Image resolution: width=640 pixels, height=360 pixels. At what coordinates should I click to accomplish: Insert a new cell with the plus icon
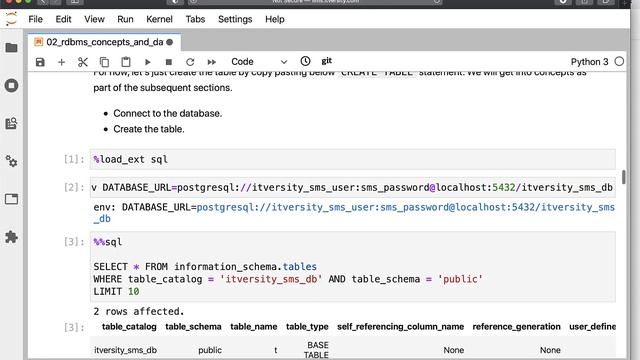pos(61,62)
